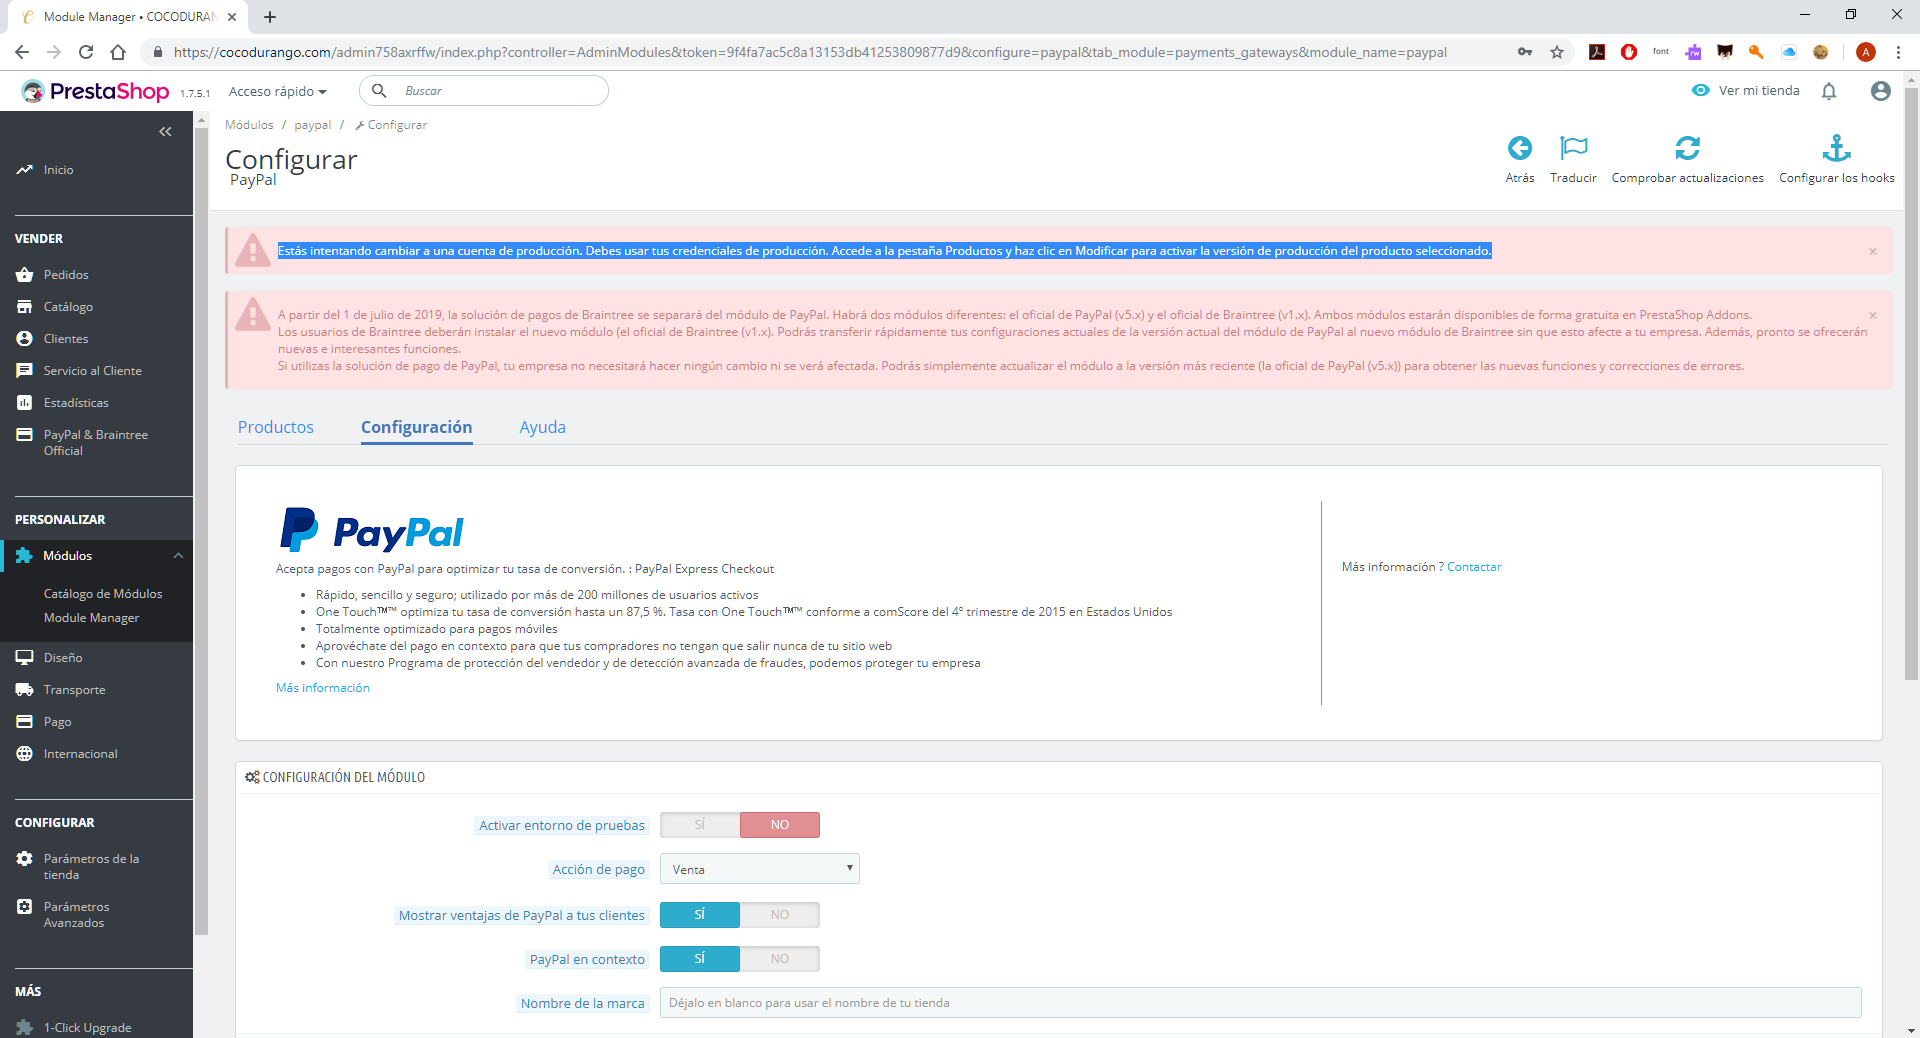The image size is (1920, 1038).
Task: Open Catálogo in sidebar
Action: click(68, 306)
